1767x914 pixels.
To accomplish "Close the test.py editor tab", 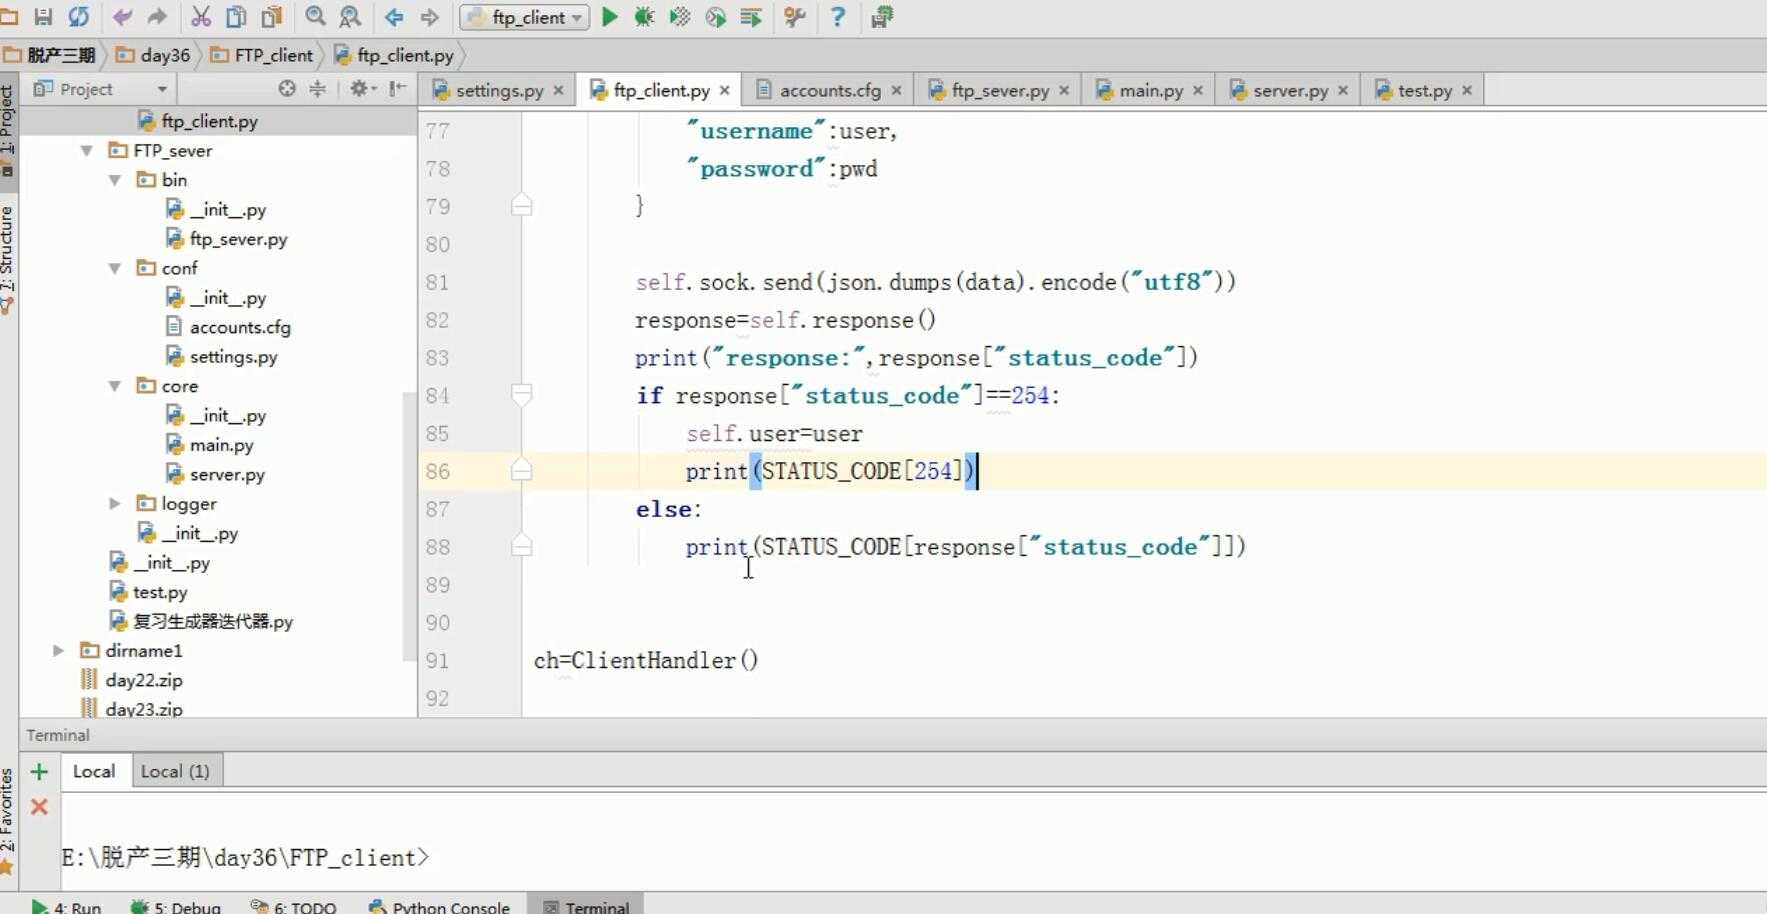I will tap(1467, 90).
